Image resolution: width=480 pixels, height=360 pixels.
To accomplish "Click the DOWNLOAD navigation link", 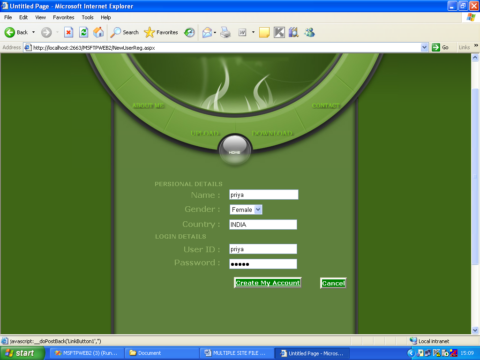I will click(x=273, y=133).
